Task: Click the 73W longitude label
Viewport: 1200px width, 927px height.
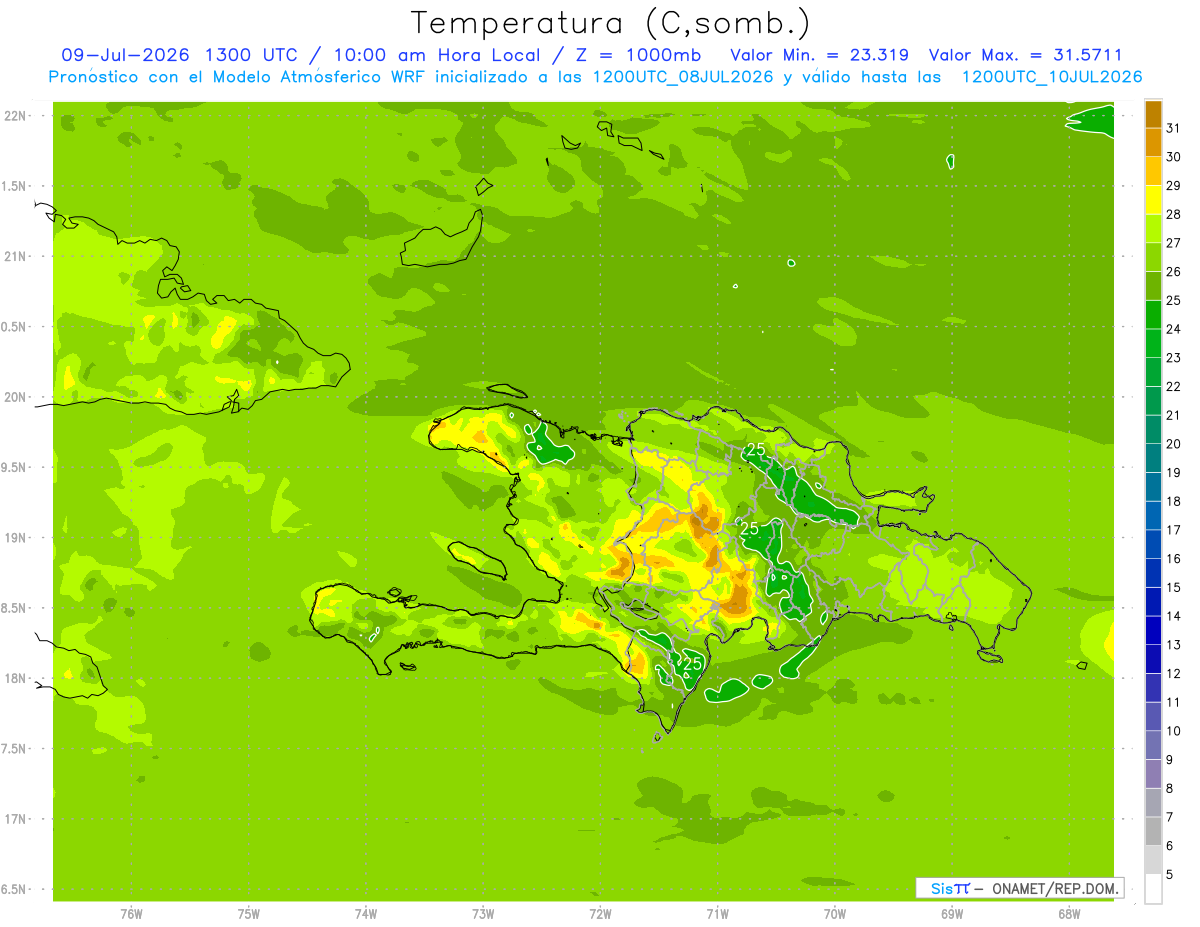Action: tap(483, 914)
